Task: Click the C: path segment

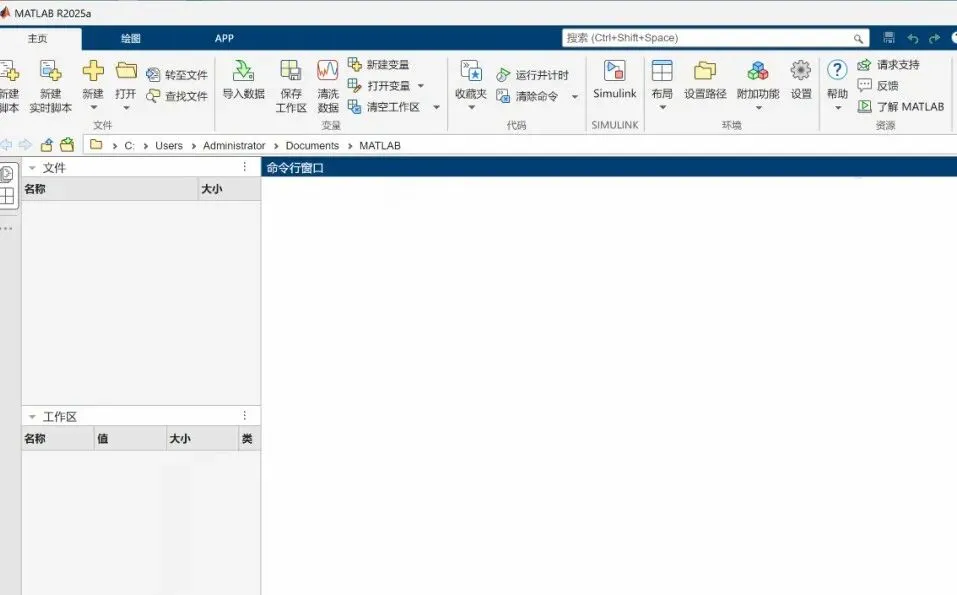Action: 129,146
